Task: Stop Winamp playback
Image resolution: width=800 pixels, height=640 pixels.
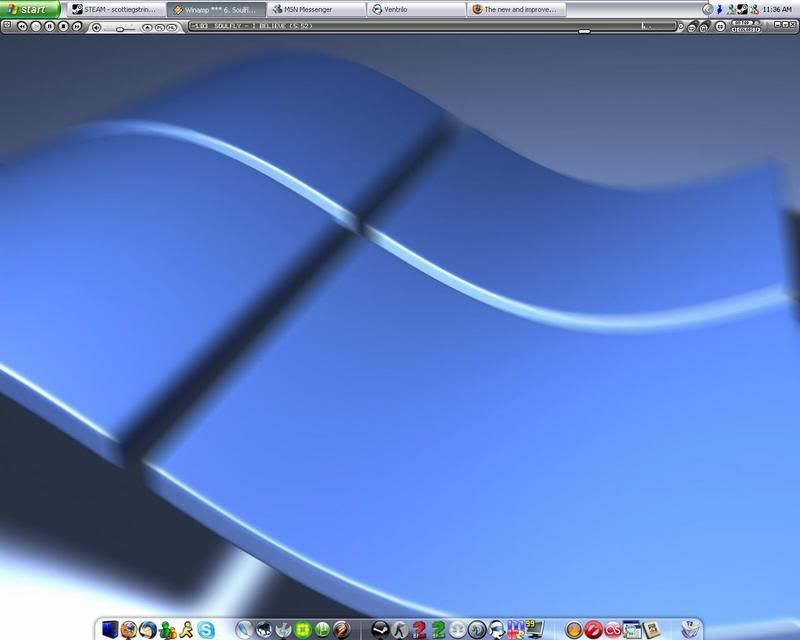Action: coord(63,27)
